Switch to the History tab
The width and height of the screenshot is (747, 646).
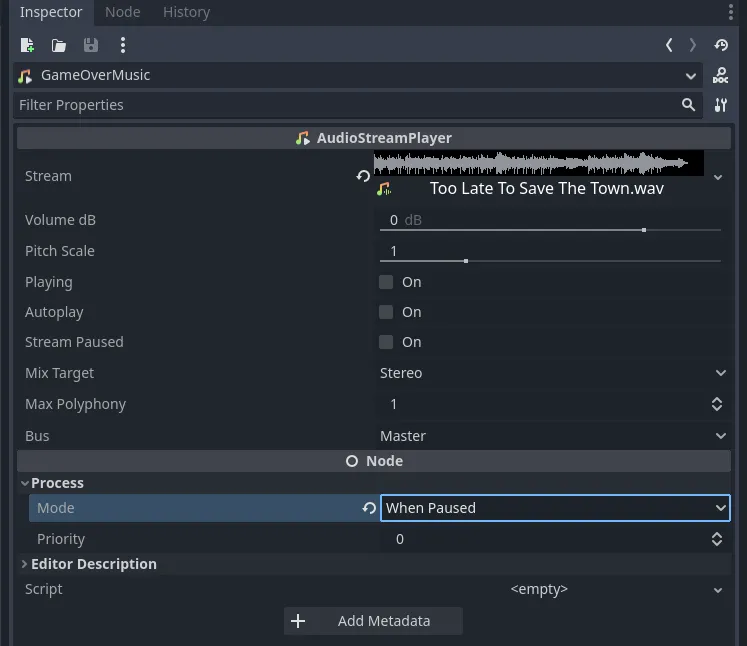(x=186, y=12)
